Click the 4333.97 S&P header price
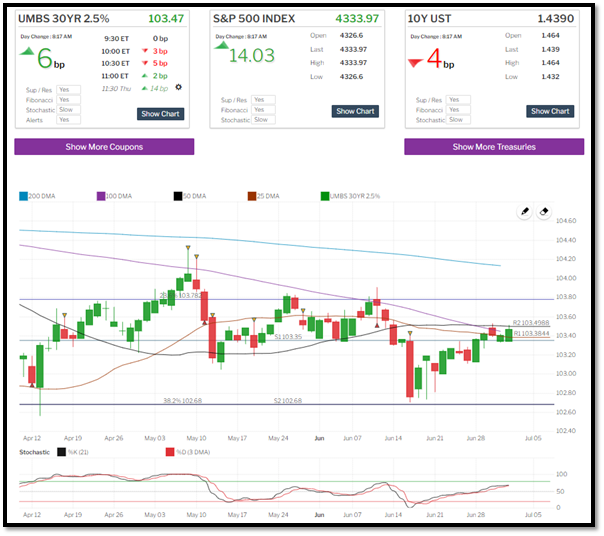This screenshot has height=536, width=604. [357, 18]
